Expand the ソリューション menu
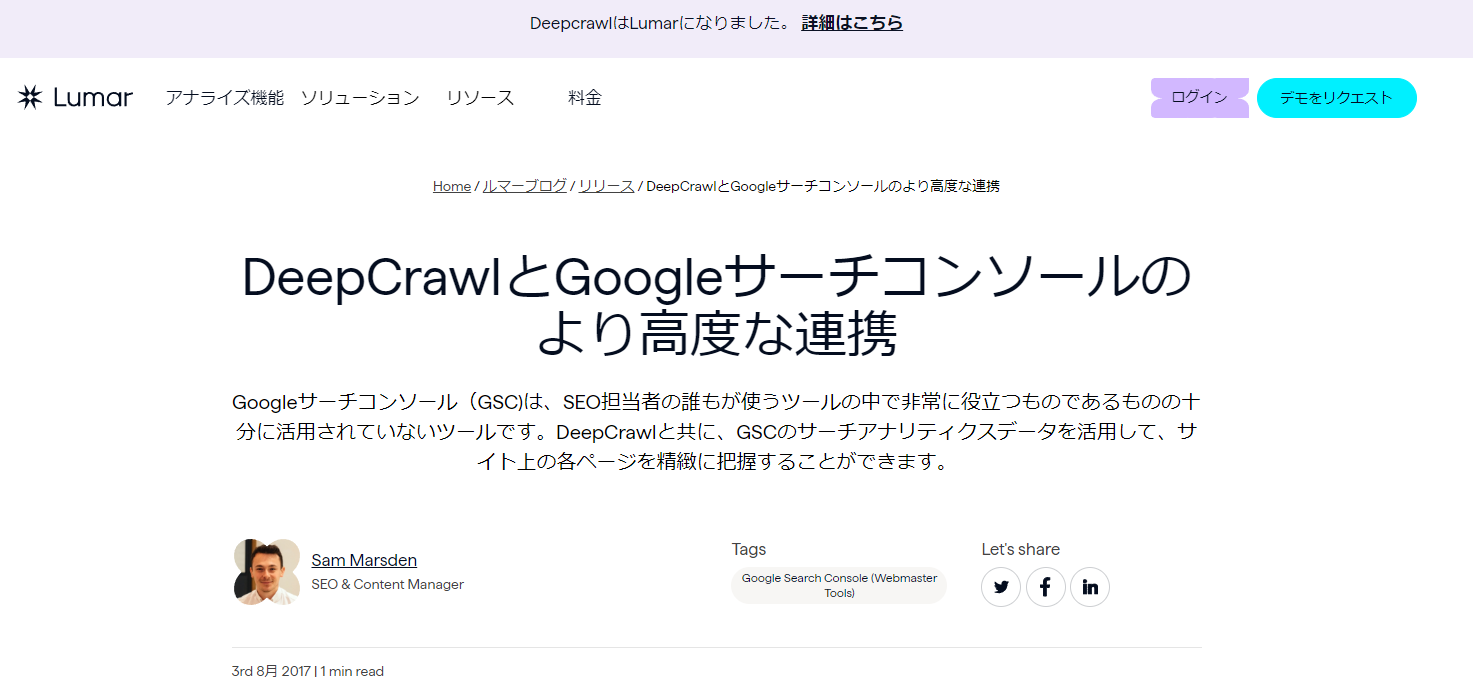The image size is (1473, 688). click(361, 98)
